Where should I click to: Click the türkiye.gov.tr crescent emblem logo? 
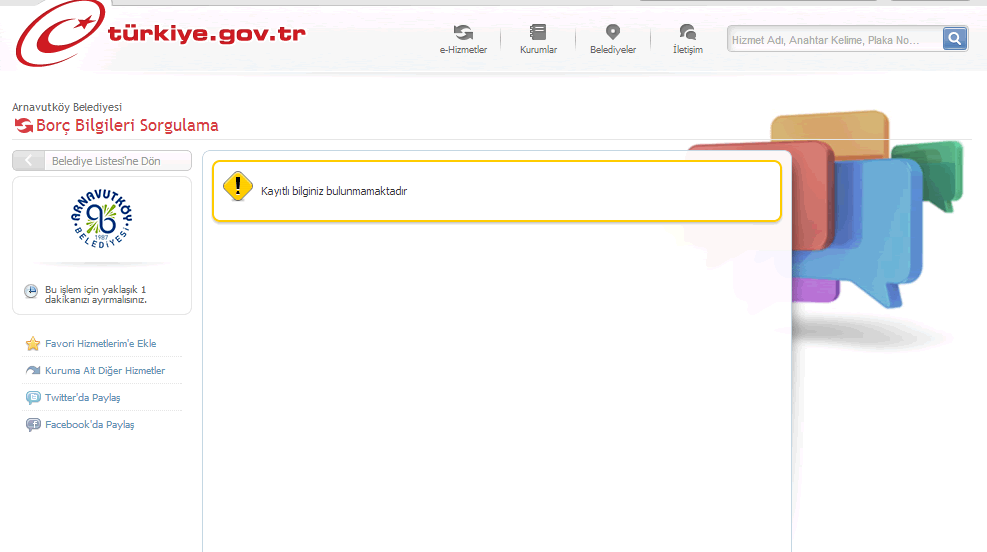pos(57,36)
